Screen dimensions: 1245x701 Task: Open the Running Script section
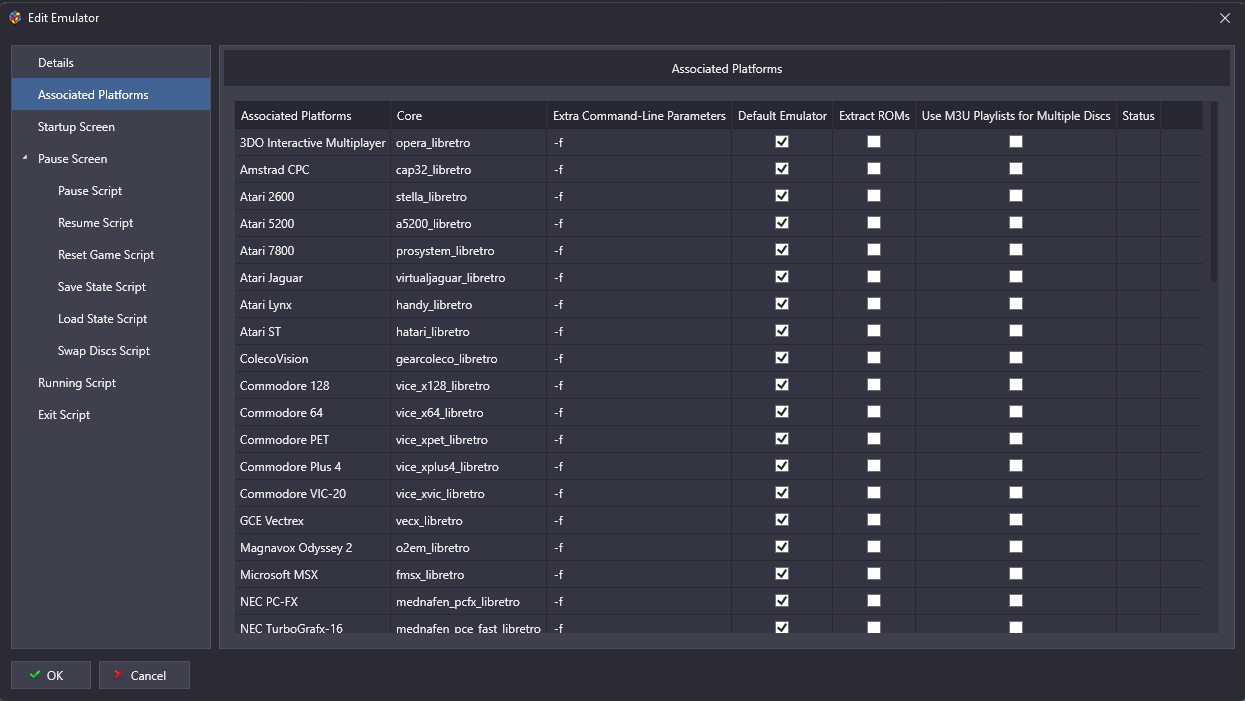pos(111,382)
